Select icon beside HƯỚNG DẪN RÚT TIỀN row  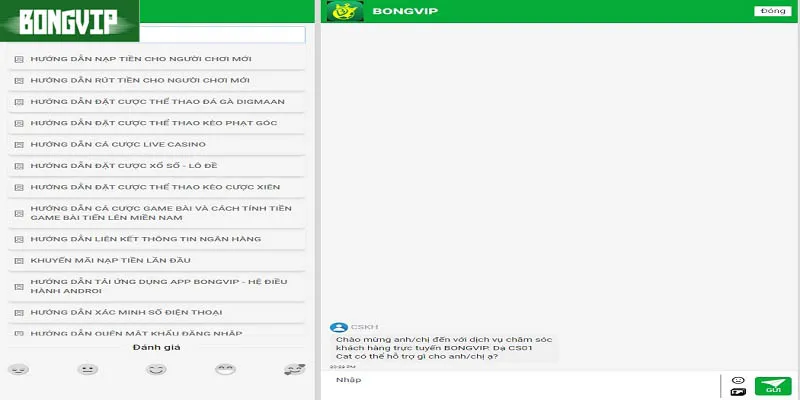coord(19,81)
